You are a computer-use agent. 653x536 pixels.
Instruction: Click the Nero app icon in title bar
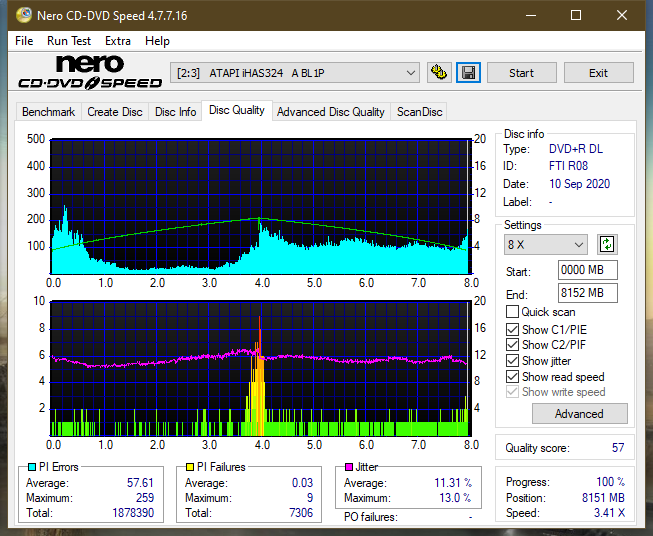[24, 15]
